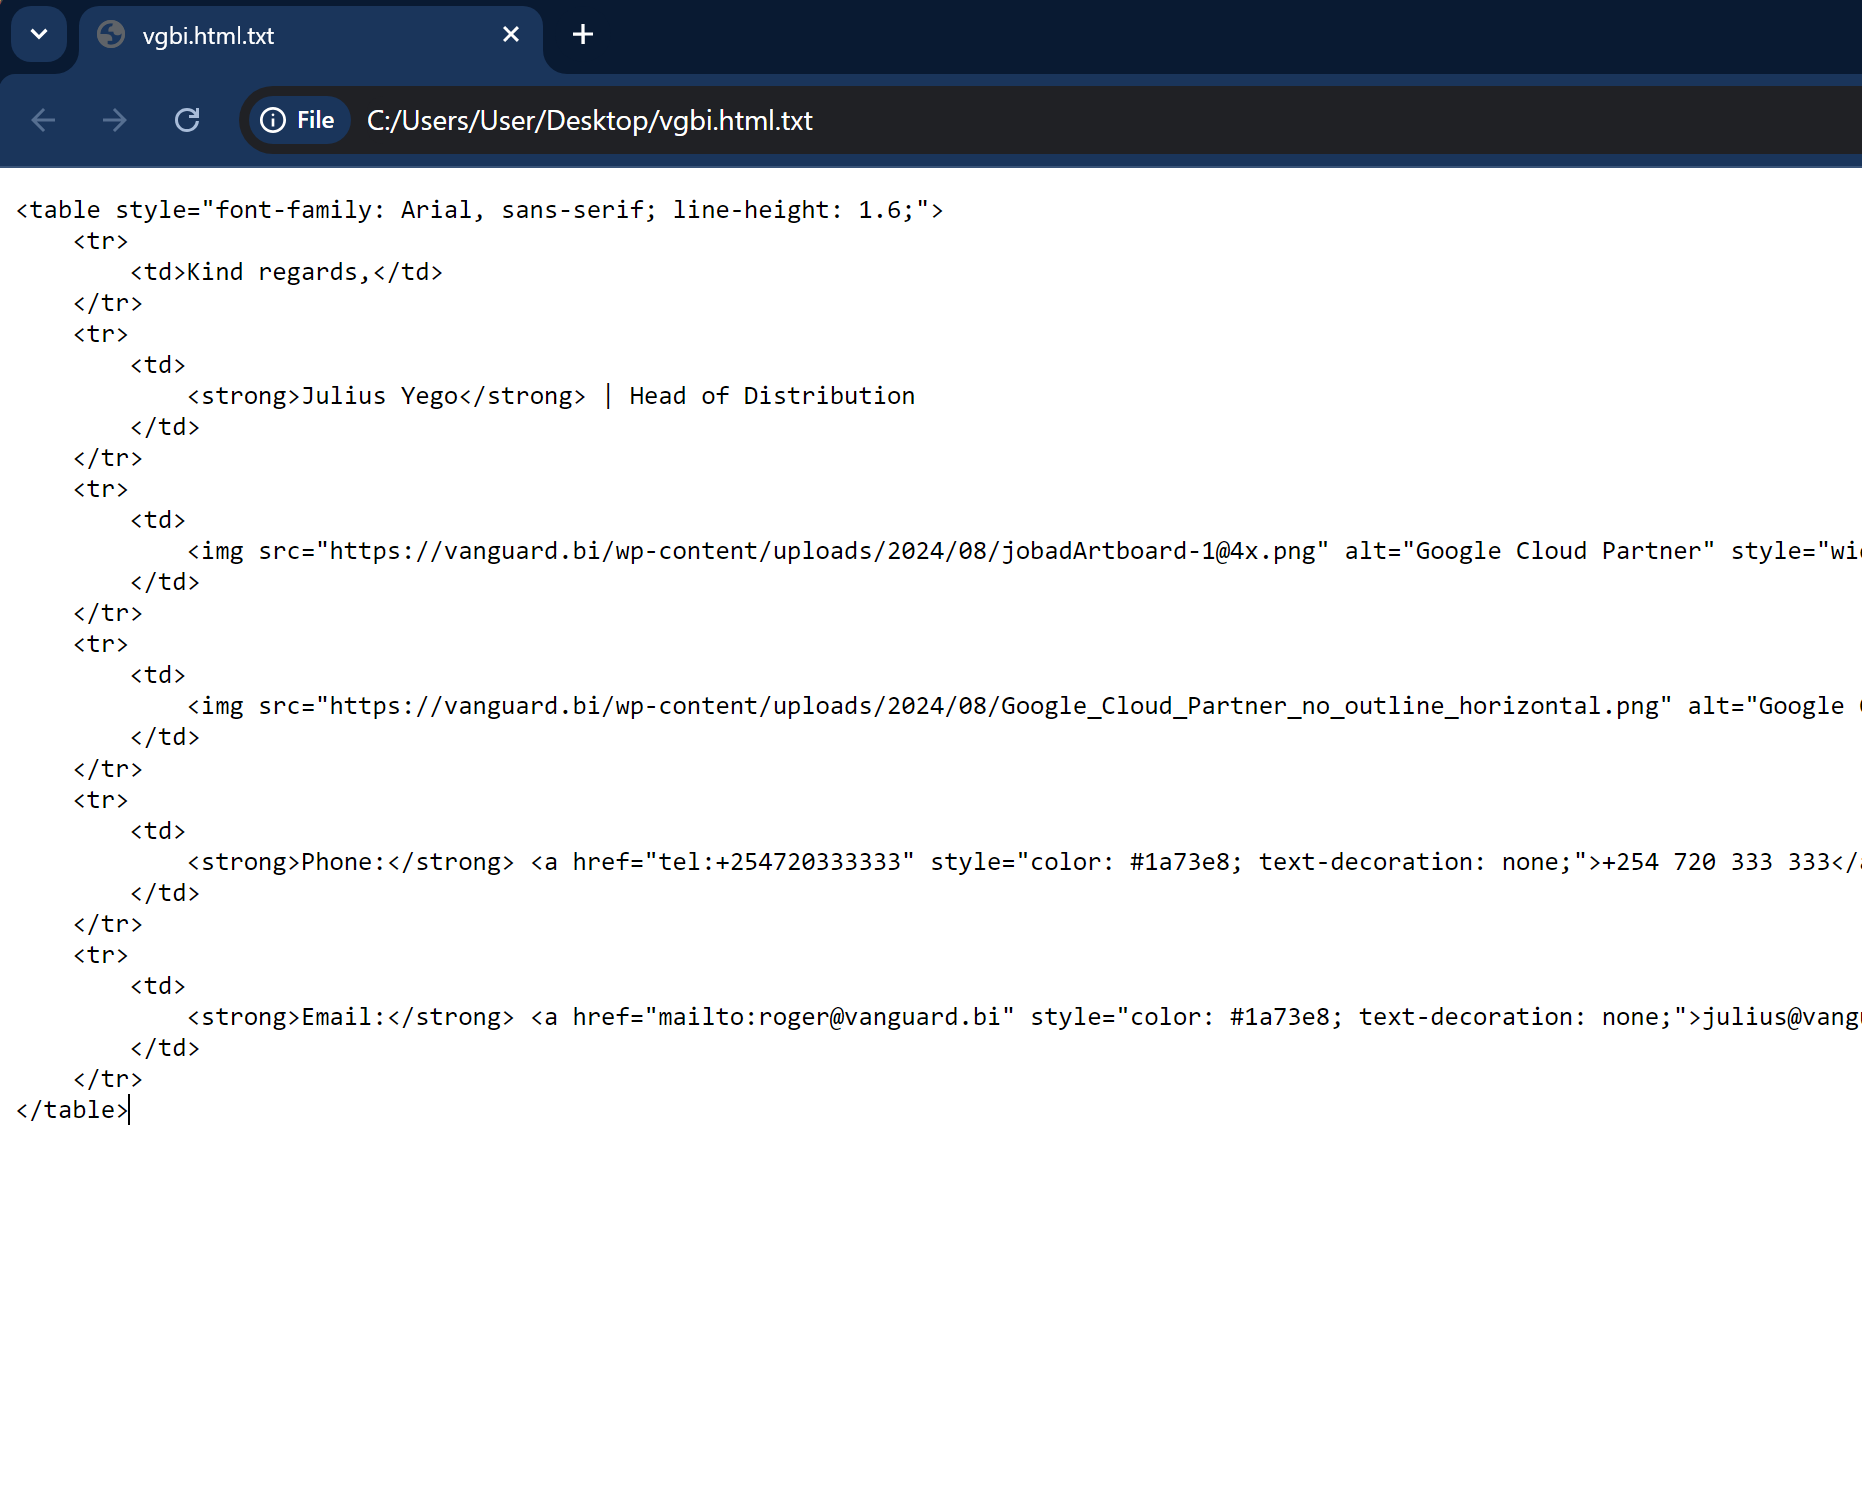The image size is (1862, 1510).
Task: Click the Google_Cloud_Partner_no_outline_horizontal.png URL
Action: tap(994, 706)
